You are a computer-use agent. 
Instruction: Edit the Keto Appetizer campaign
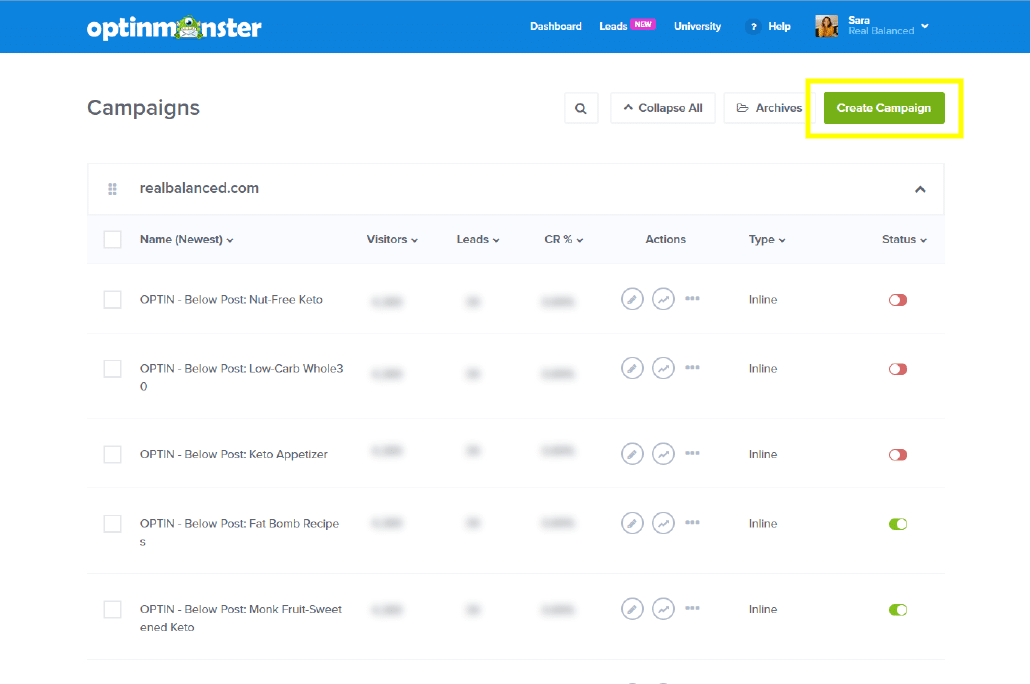(x=632, y=454)
